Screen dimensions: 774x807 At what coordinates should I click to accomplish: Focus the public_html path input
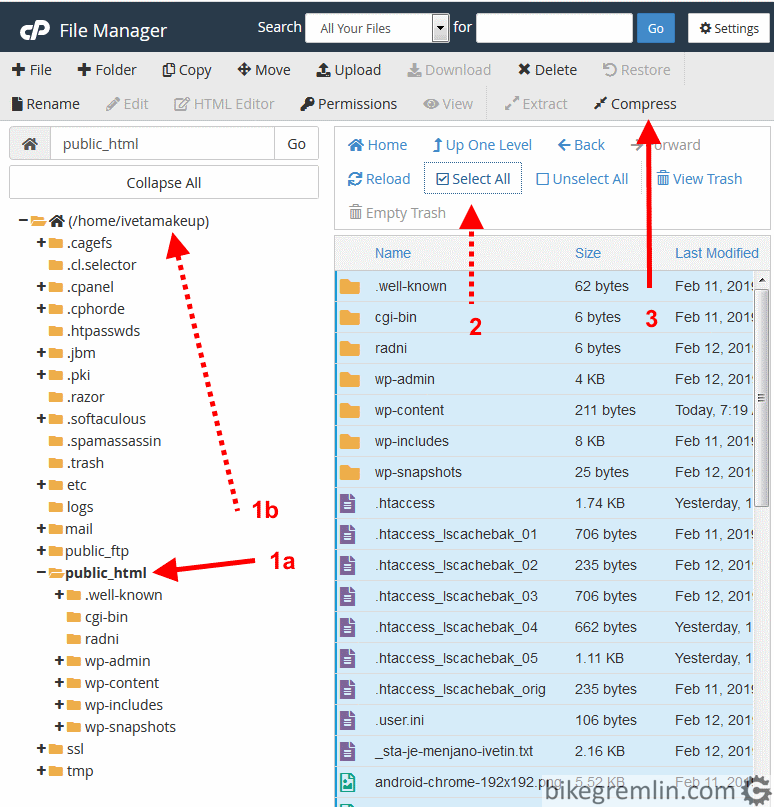tap(162, 144)
